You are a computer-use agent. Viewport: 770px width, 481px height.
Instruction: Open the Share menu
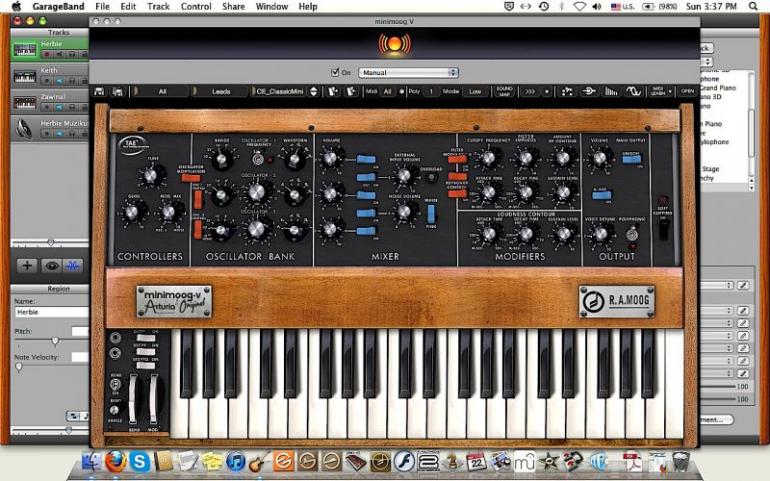coord(233,6)
